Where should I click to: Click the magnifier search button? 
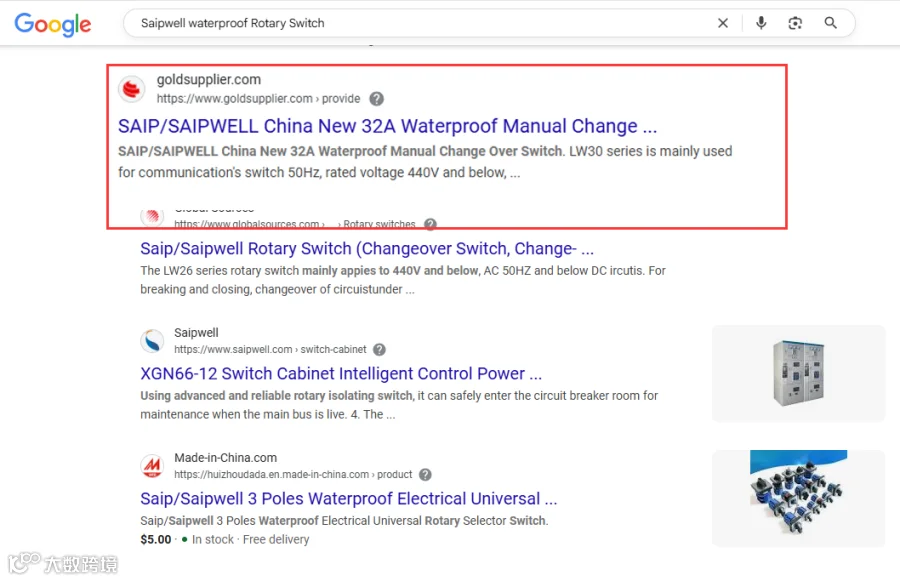[831, 23]
